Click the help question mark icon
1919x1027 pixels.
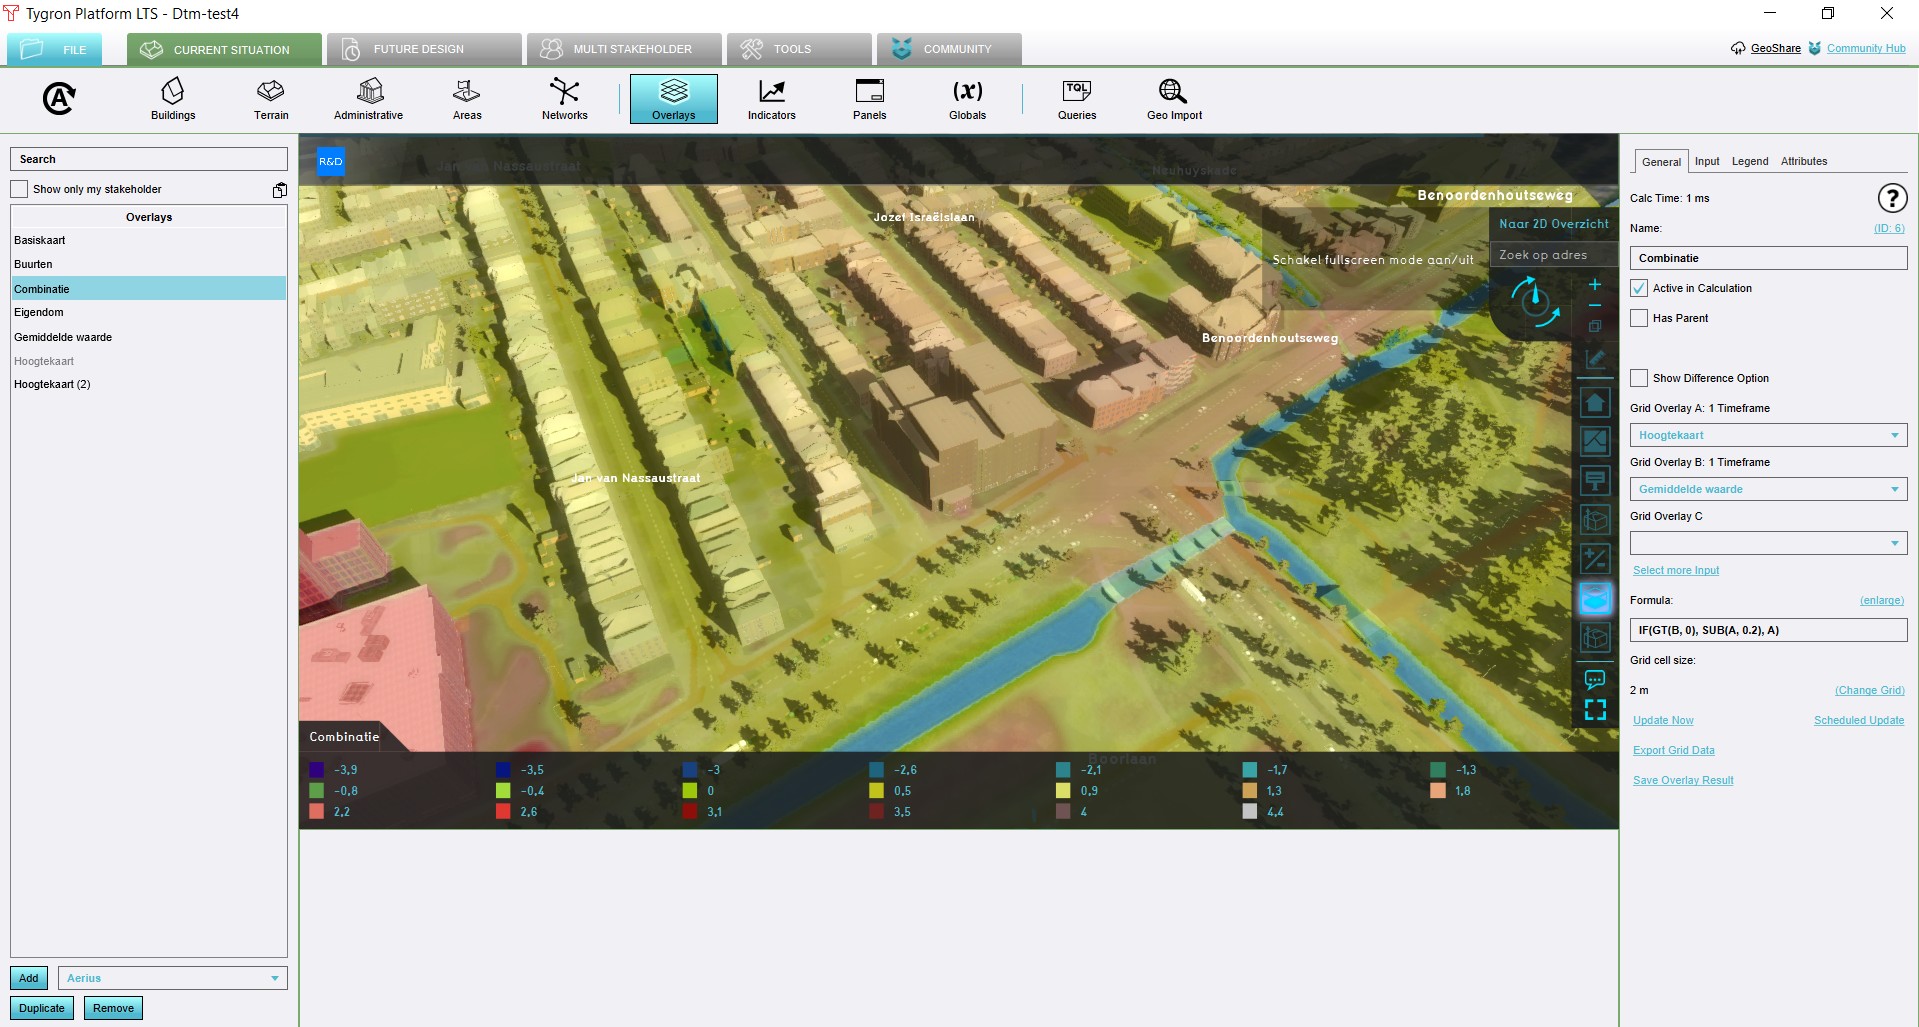point(1891,198)
